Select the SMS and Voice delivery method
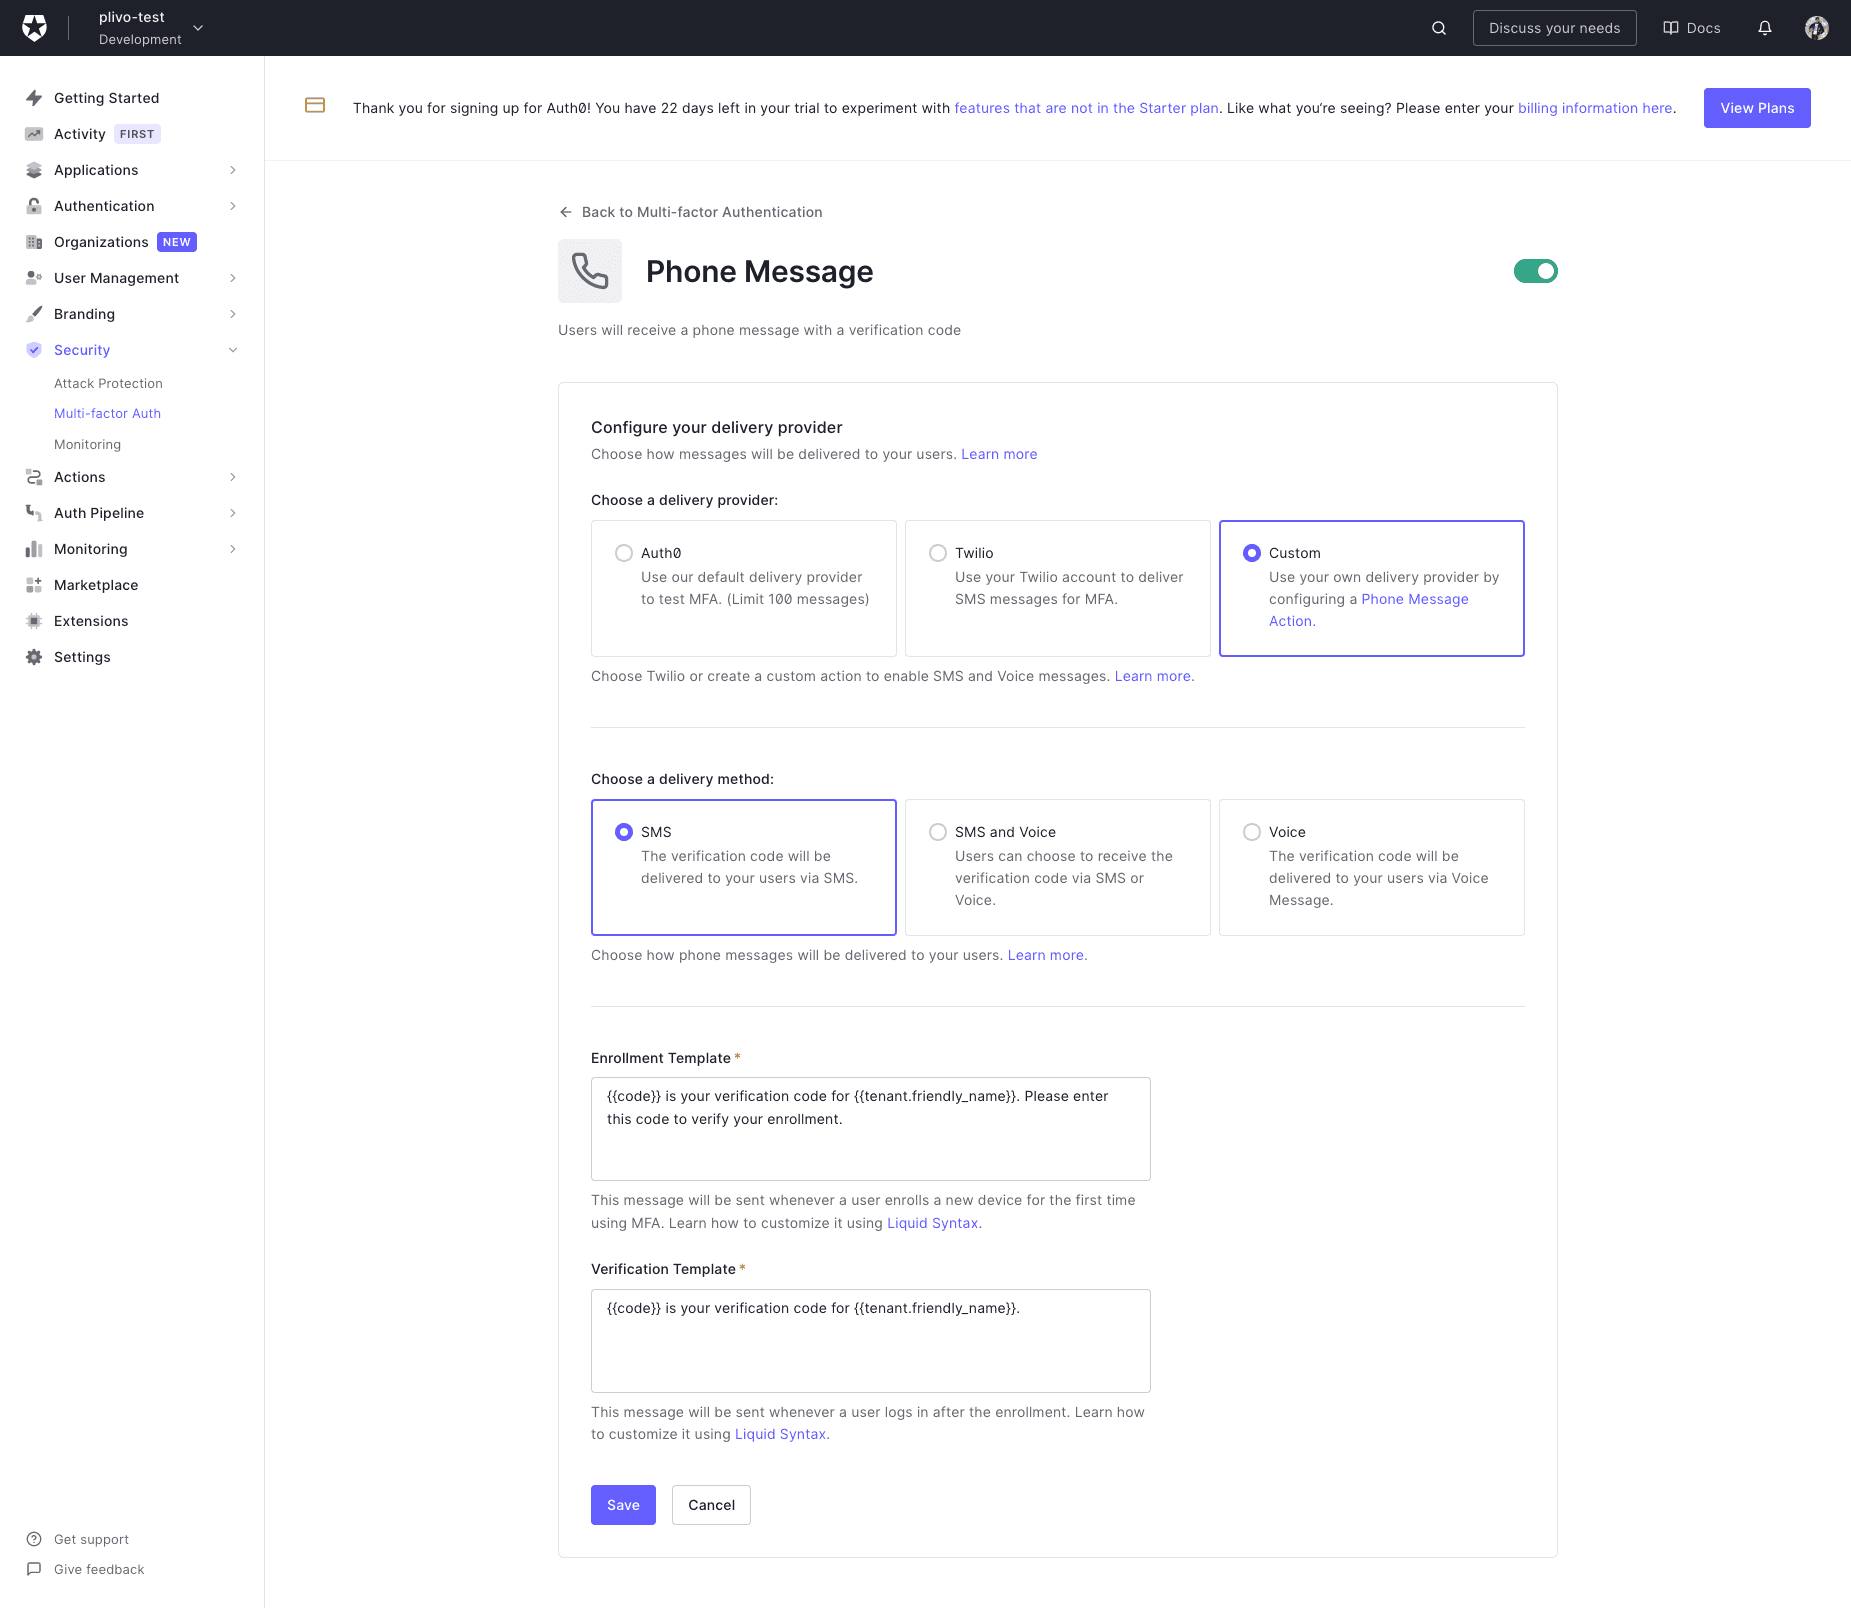 tap(938, 832)
